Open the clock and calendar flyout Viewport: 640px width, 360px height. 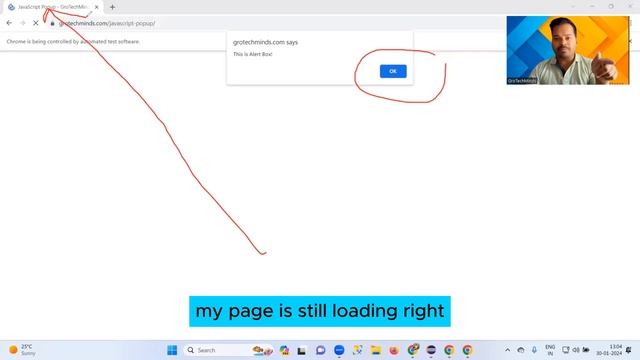click(609, 350)
